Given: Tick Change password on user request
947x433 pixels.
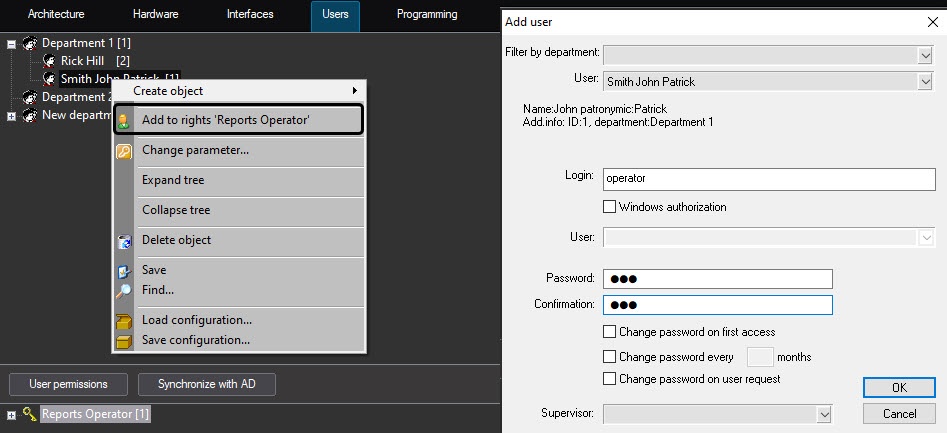Looking at the screenshot, I should tap(610, 379).
